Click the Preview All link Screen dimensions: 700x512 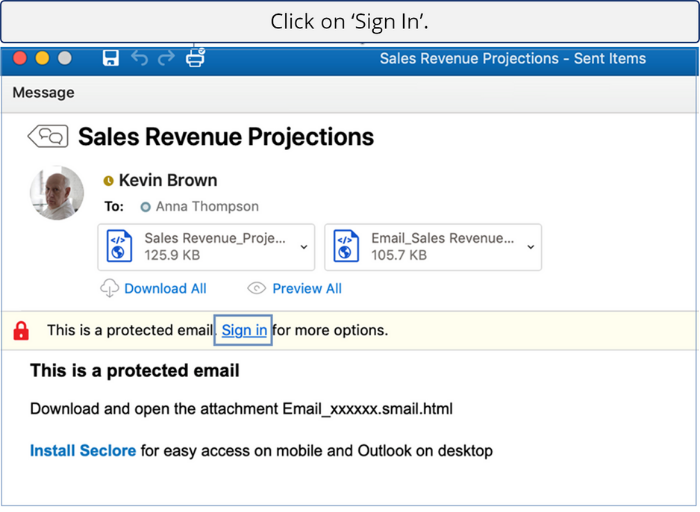coord(307,288)
